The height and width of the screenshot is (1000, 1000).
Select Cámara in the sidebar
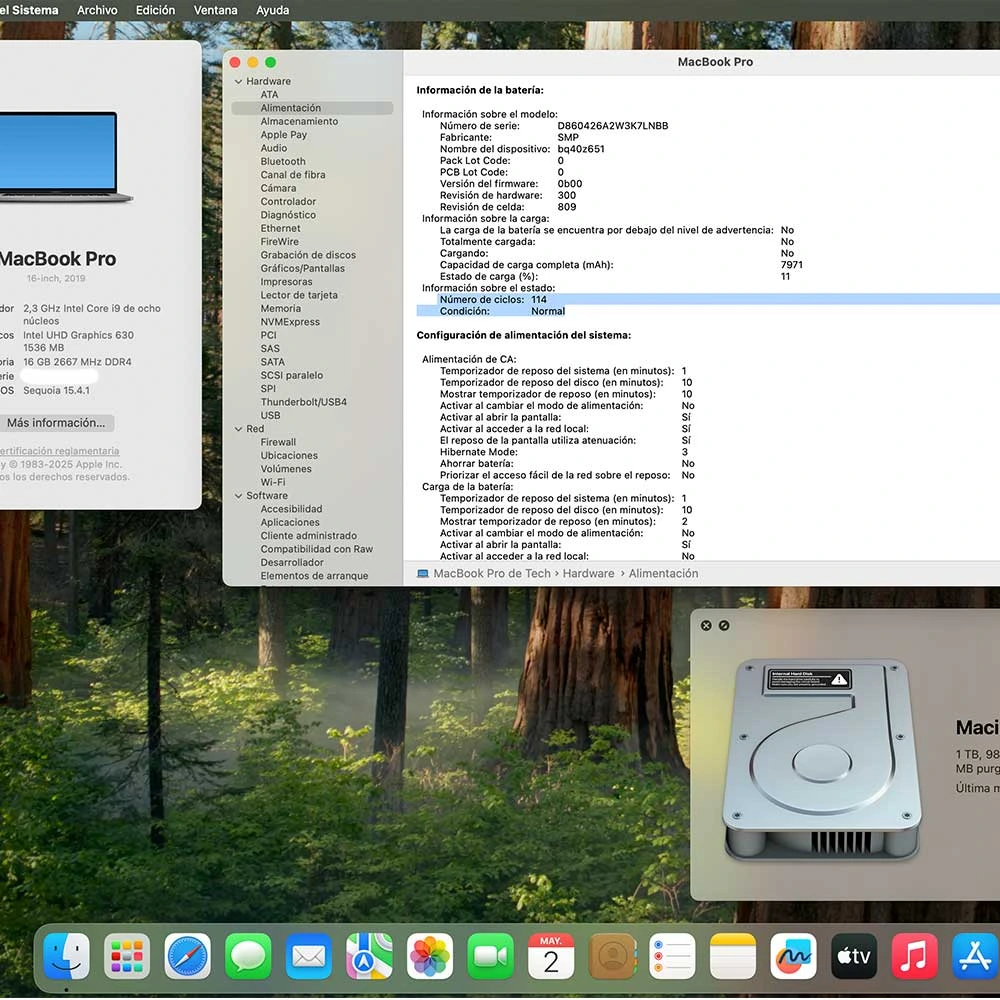278,188
